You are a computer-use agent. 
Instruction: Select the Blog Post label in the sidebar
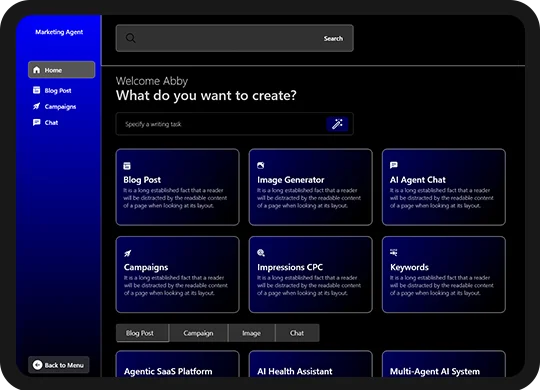(x=58, y=91)
